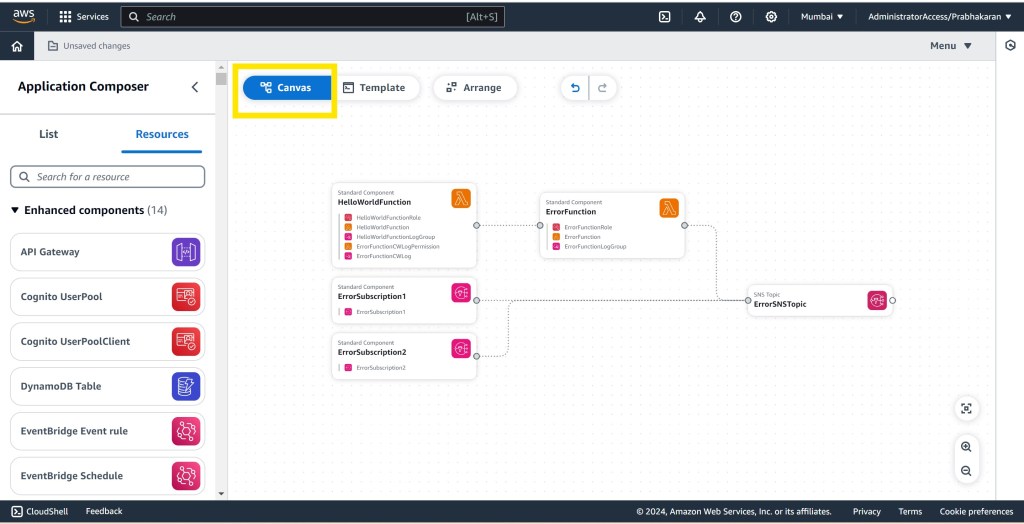Collapse Enhanced components section
1024x524 pixels.
click(15, 210)
